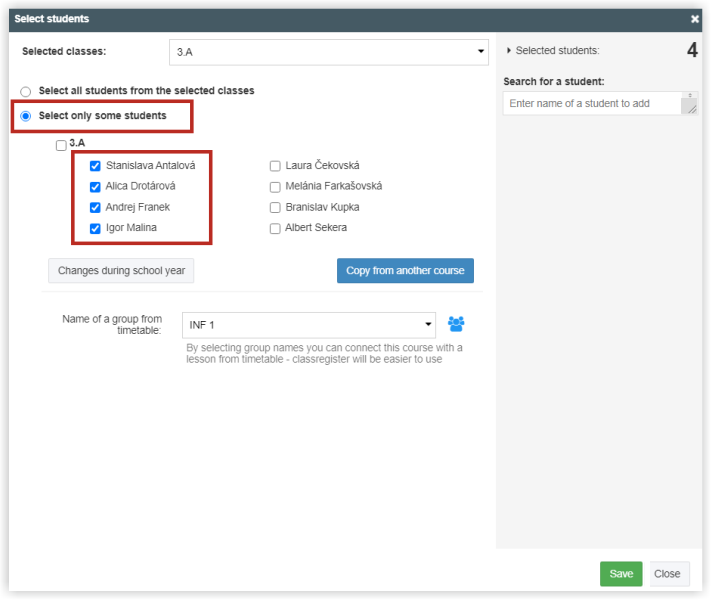711x600 pixels.
Task: Open the group from timetable dropdown
Action: pyautogui.click(x=309, y=325)
